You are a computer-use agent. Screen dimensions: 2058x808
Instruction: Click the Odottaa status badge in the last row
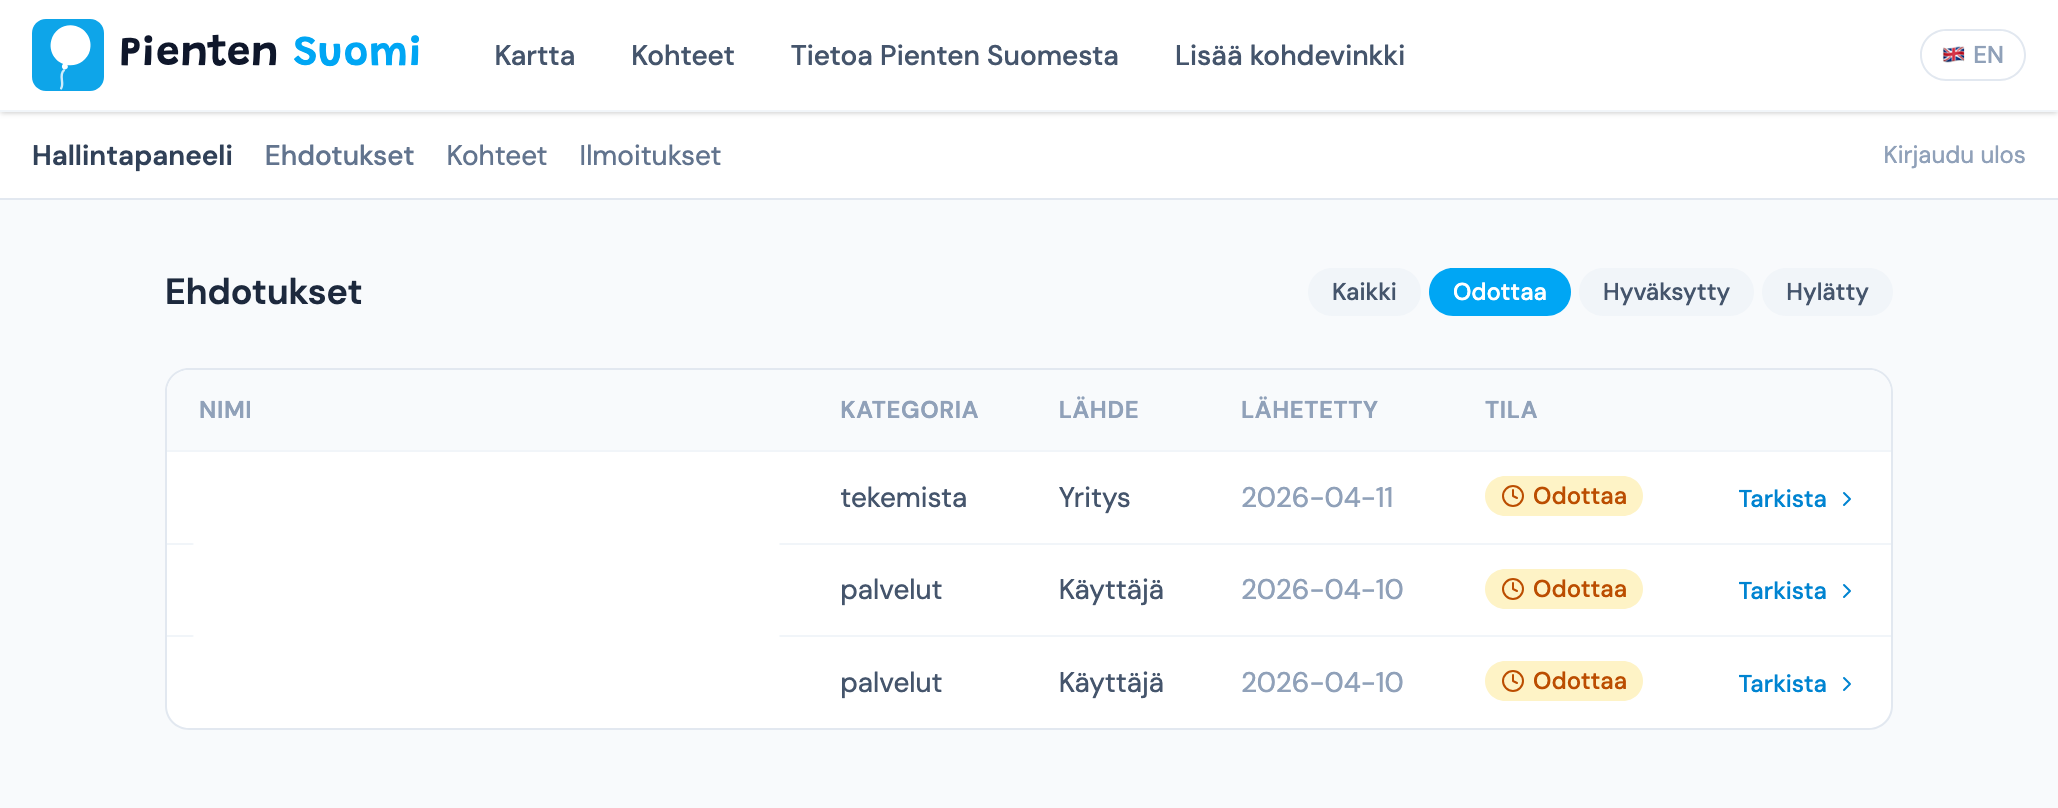point(1563,681)
